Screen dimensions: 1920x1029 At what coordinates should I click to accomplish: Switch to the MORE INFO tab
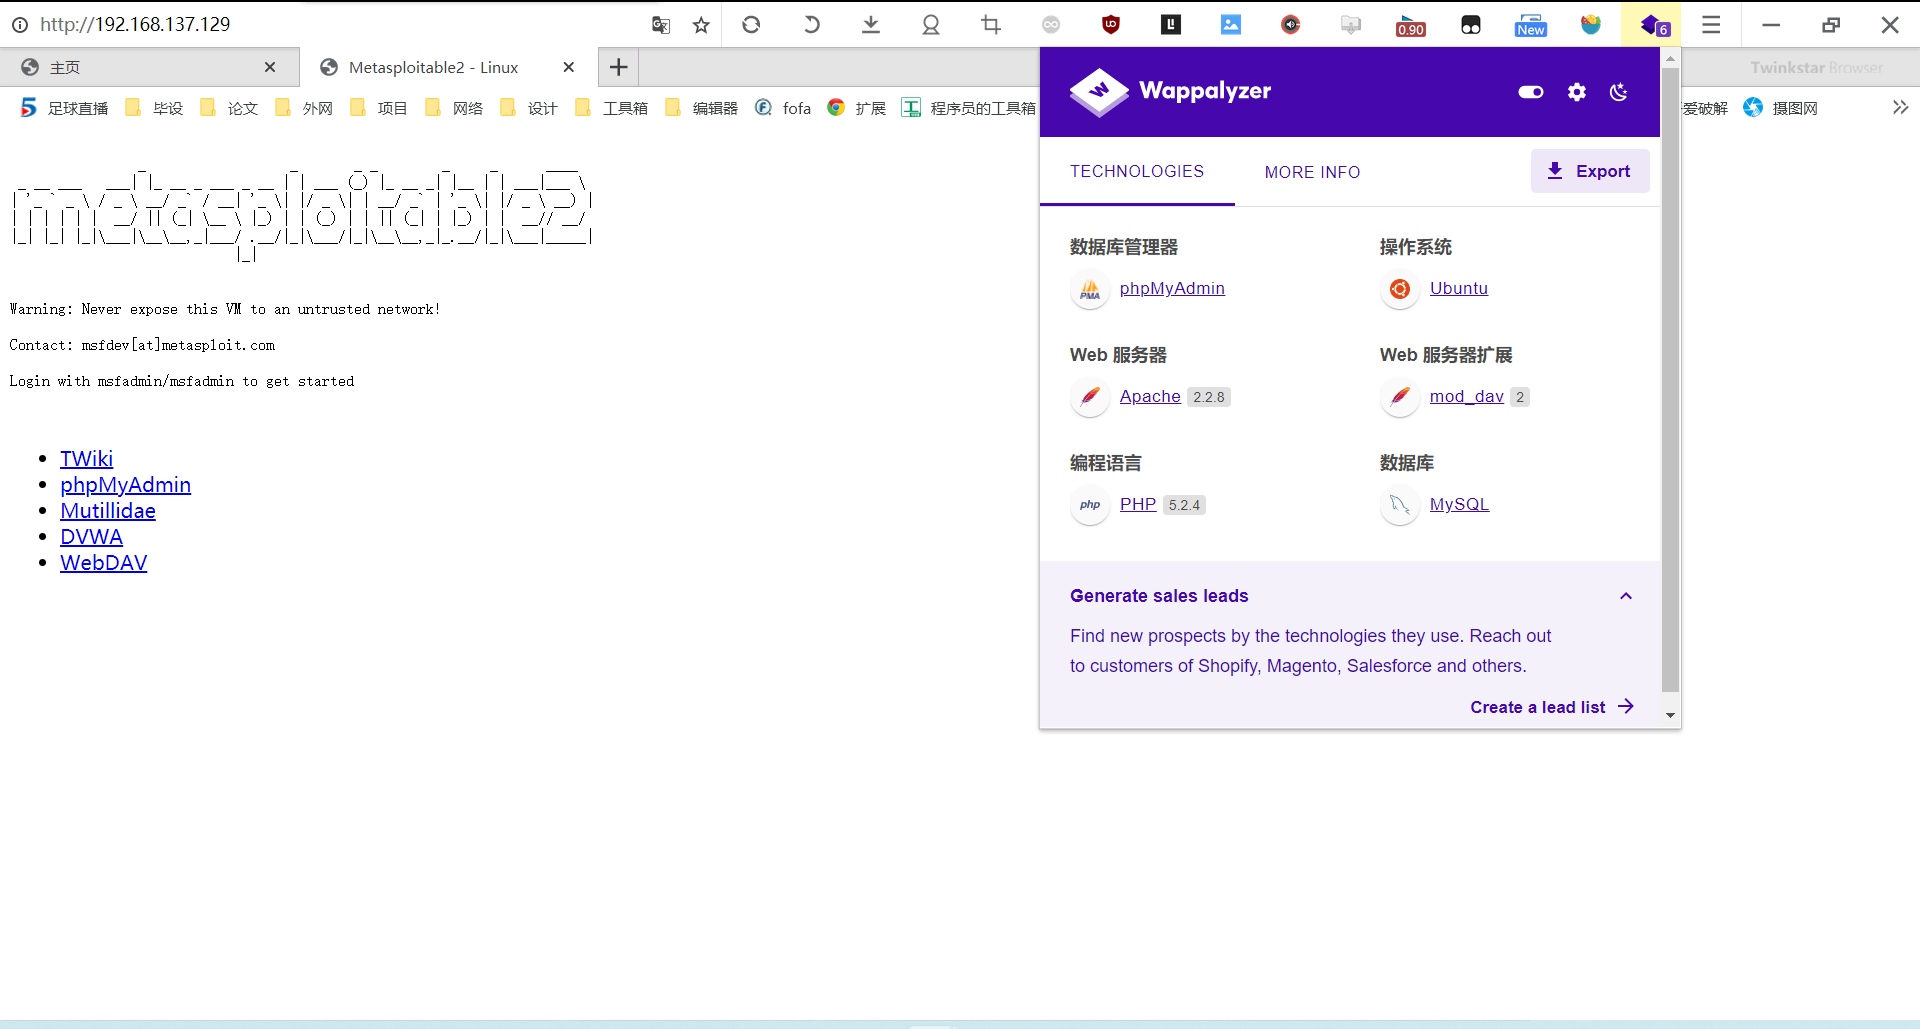1312,172
